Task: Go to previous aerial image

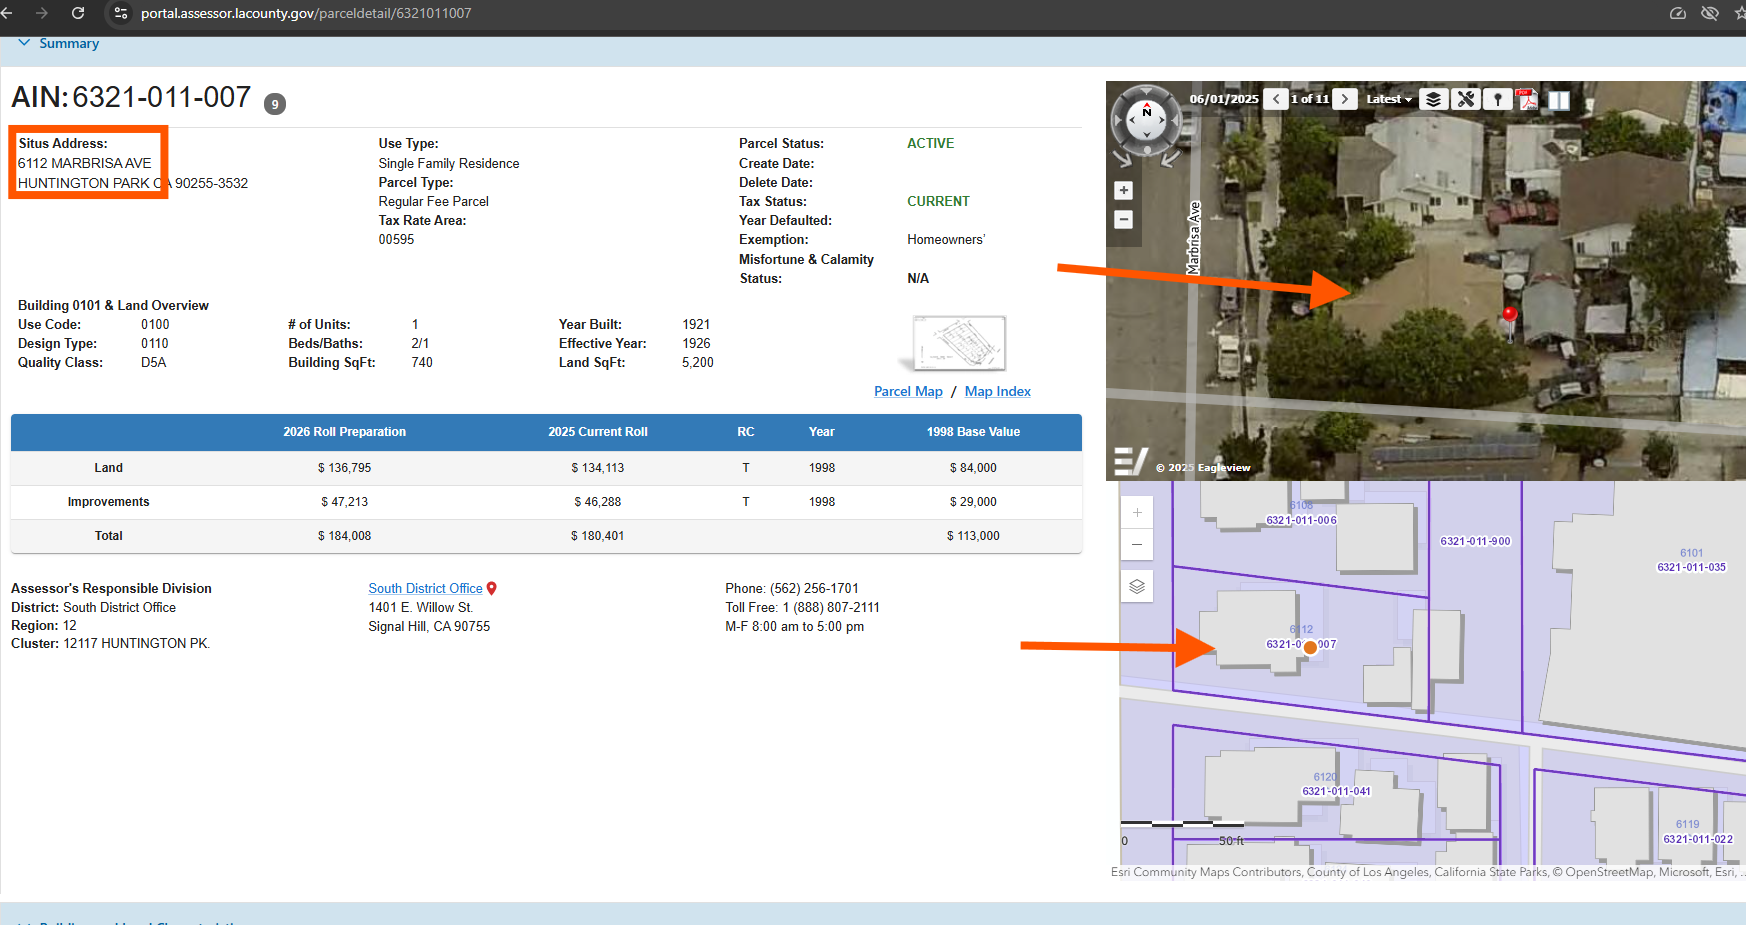Action: [1276, 99]
